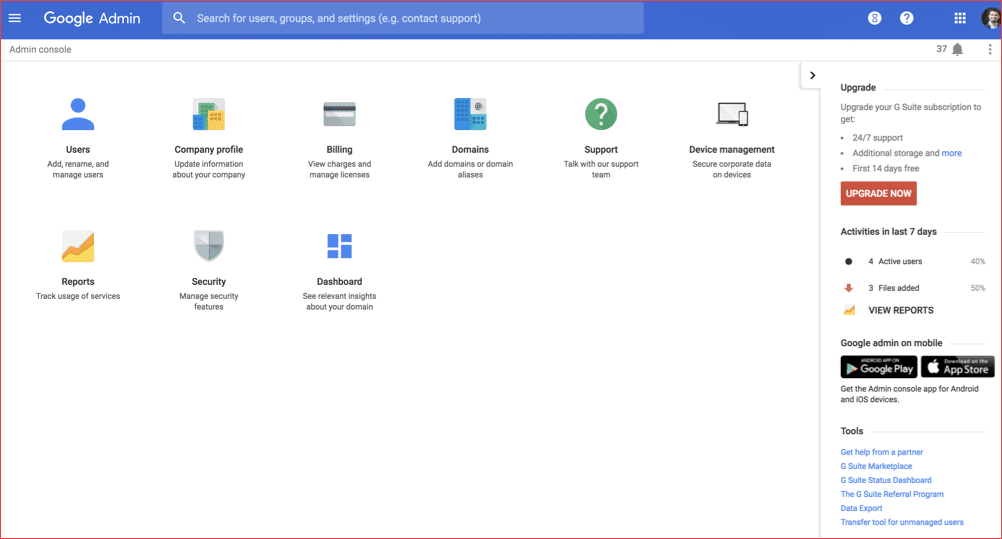Focus the search users and settings field
Image resolution: width=1002 pixels, height=539 pixels.
coord(403,18)
